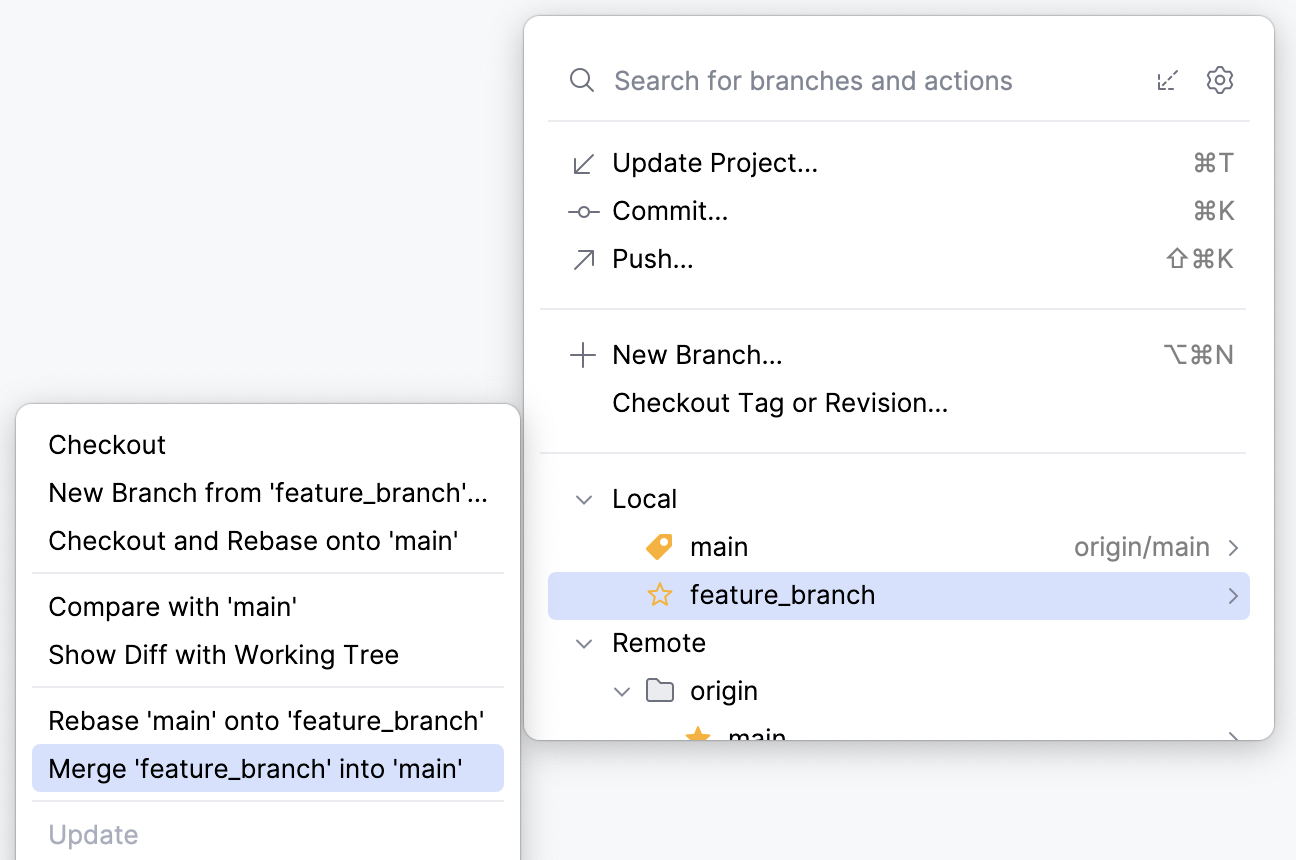Image resolution: width=1296 pixels, height=860 pixels.
Task: Click the Commit node icon
Action: pos(583,211)
